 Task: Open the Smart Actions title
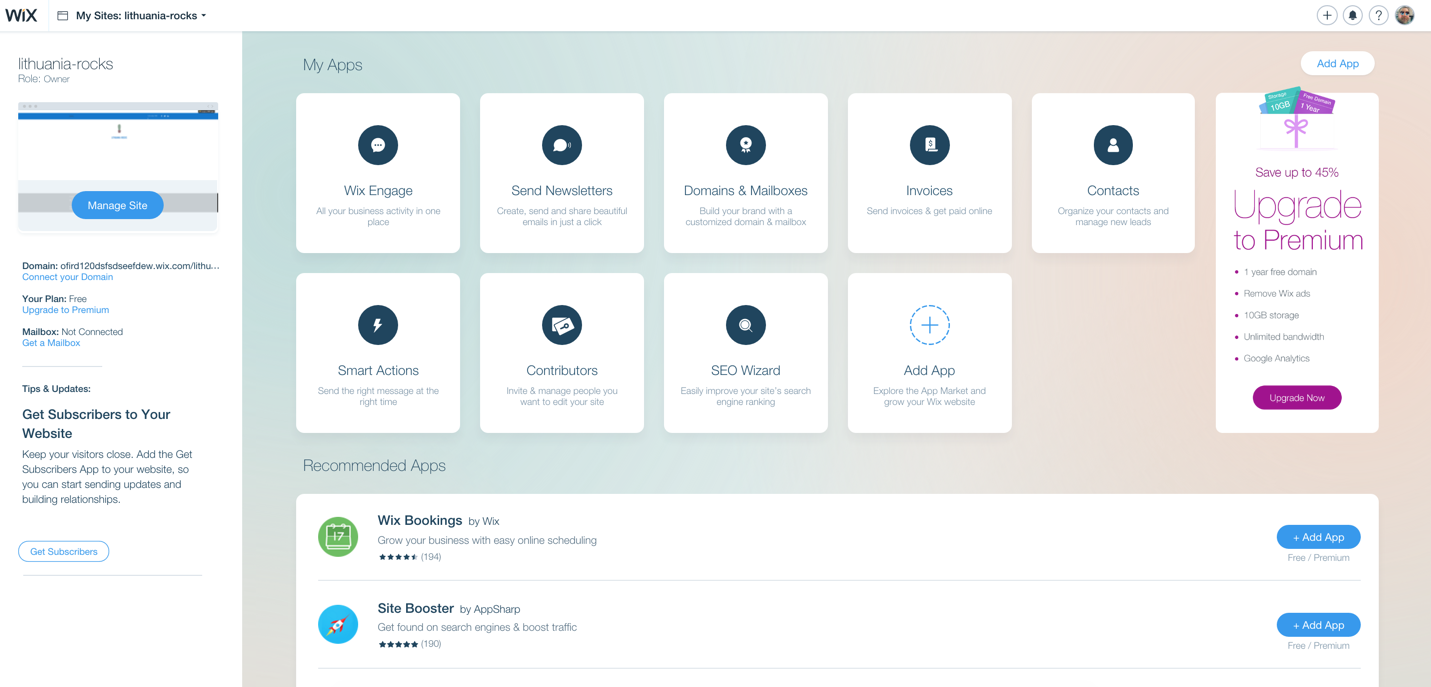378,370
